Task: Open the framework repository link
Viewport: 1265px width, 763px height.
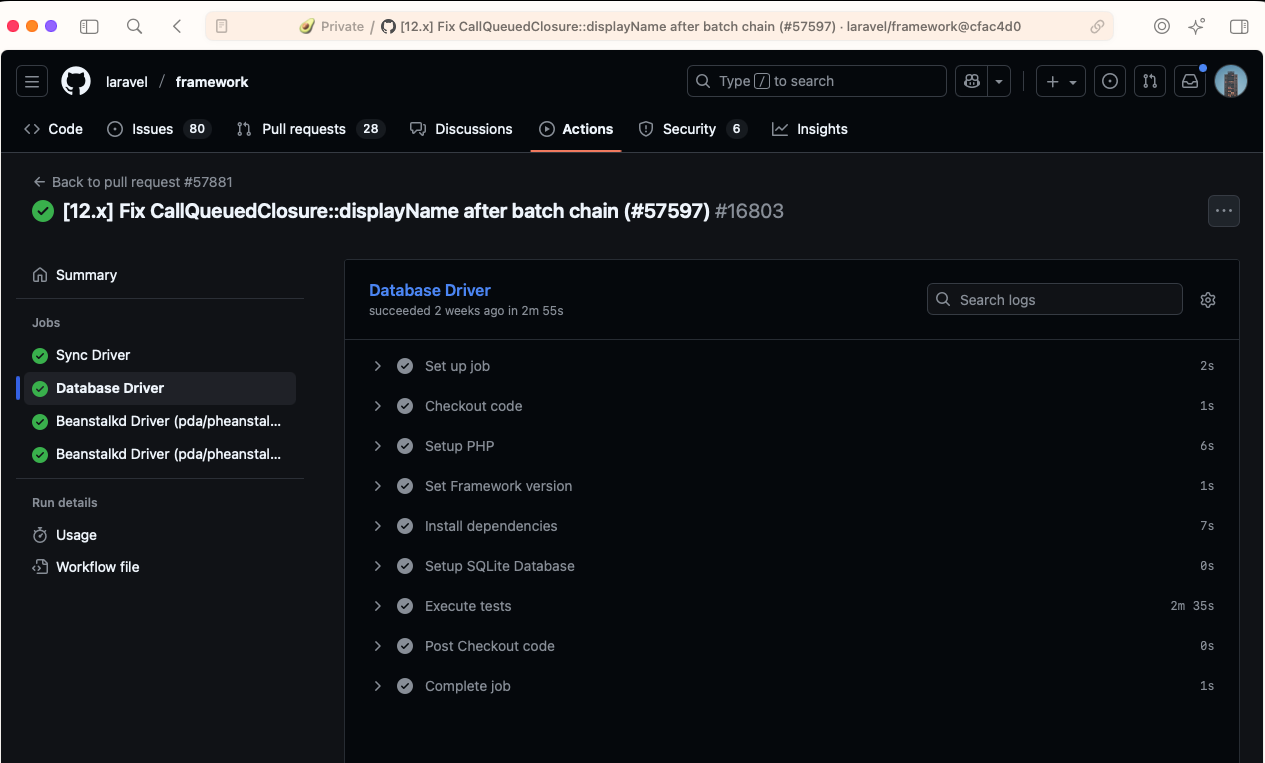Action: tap(212, 82)
